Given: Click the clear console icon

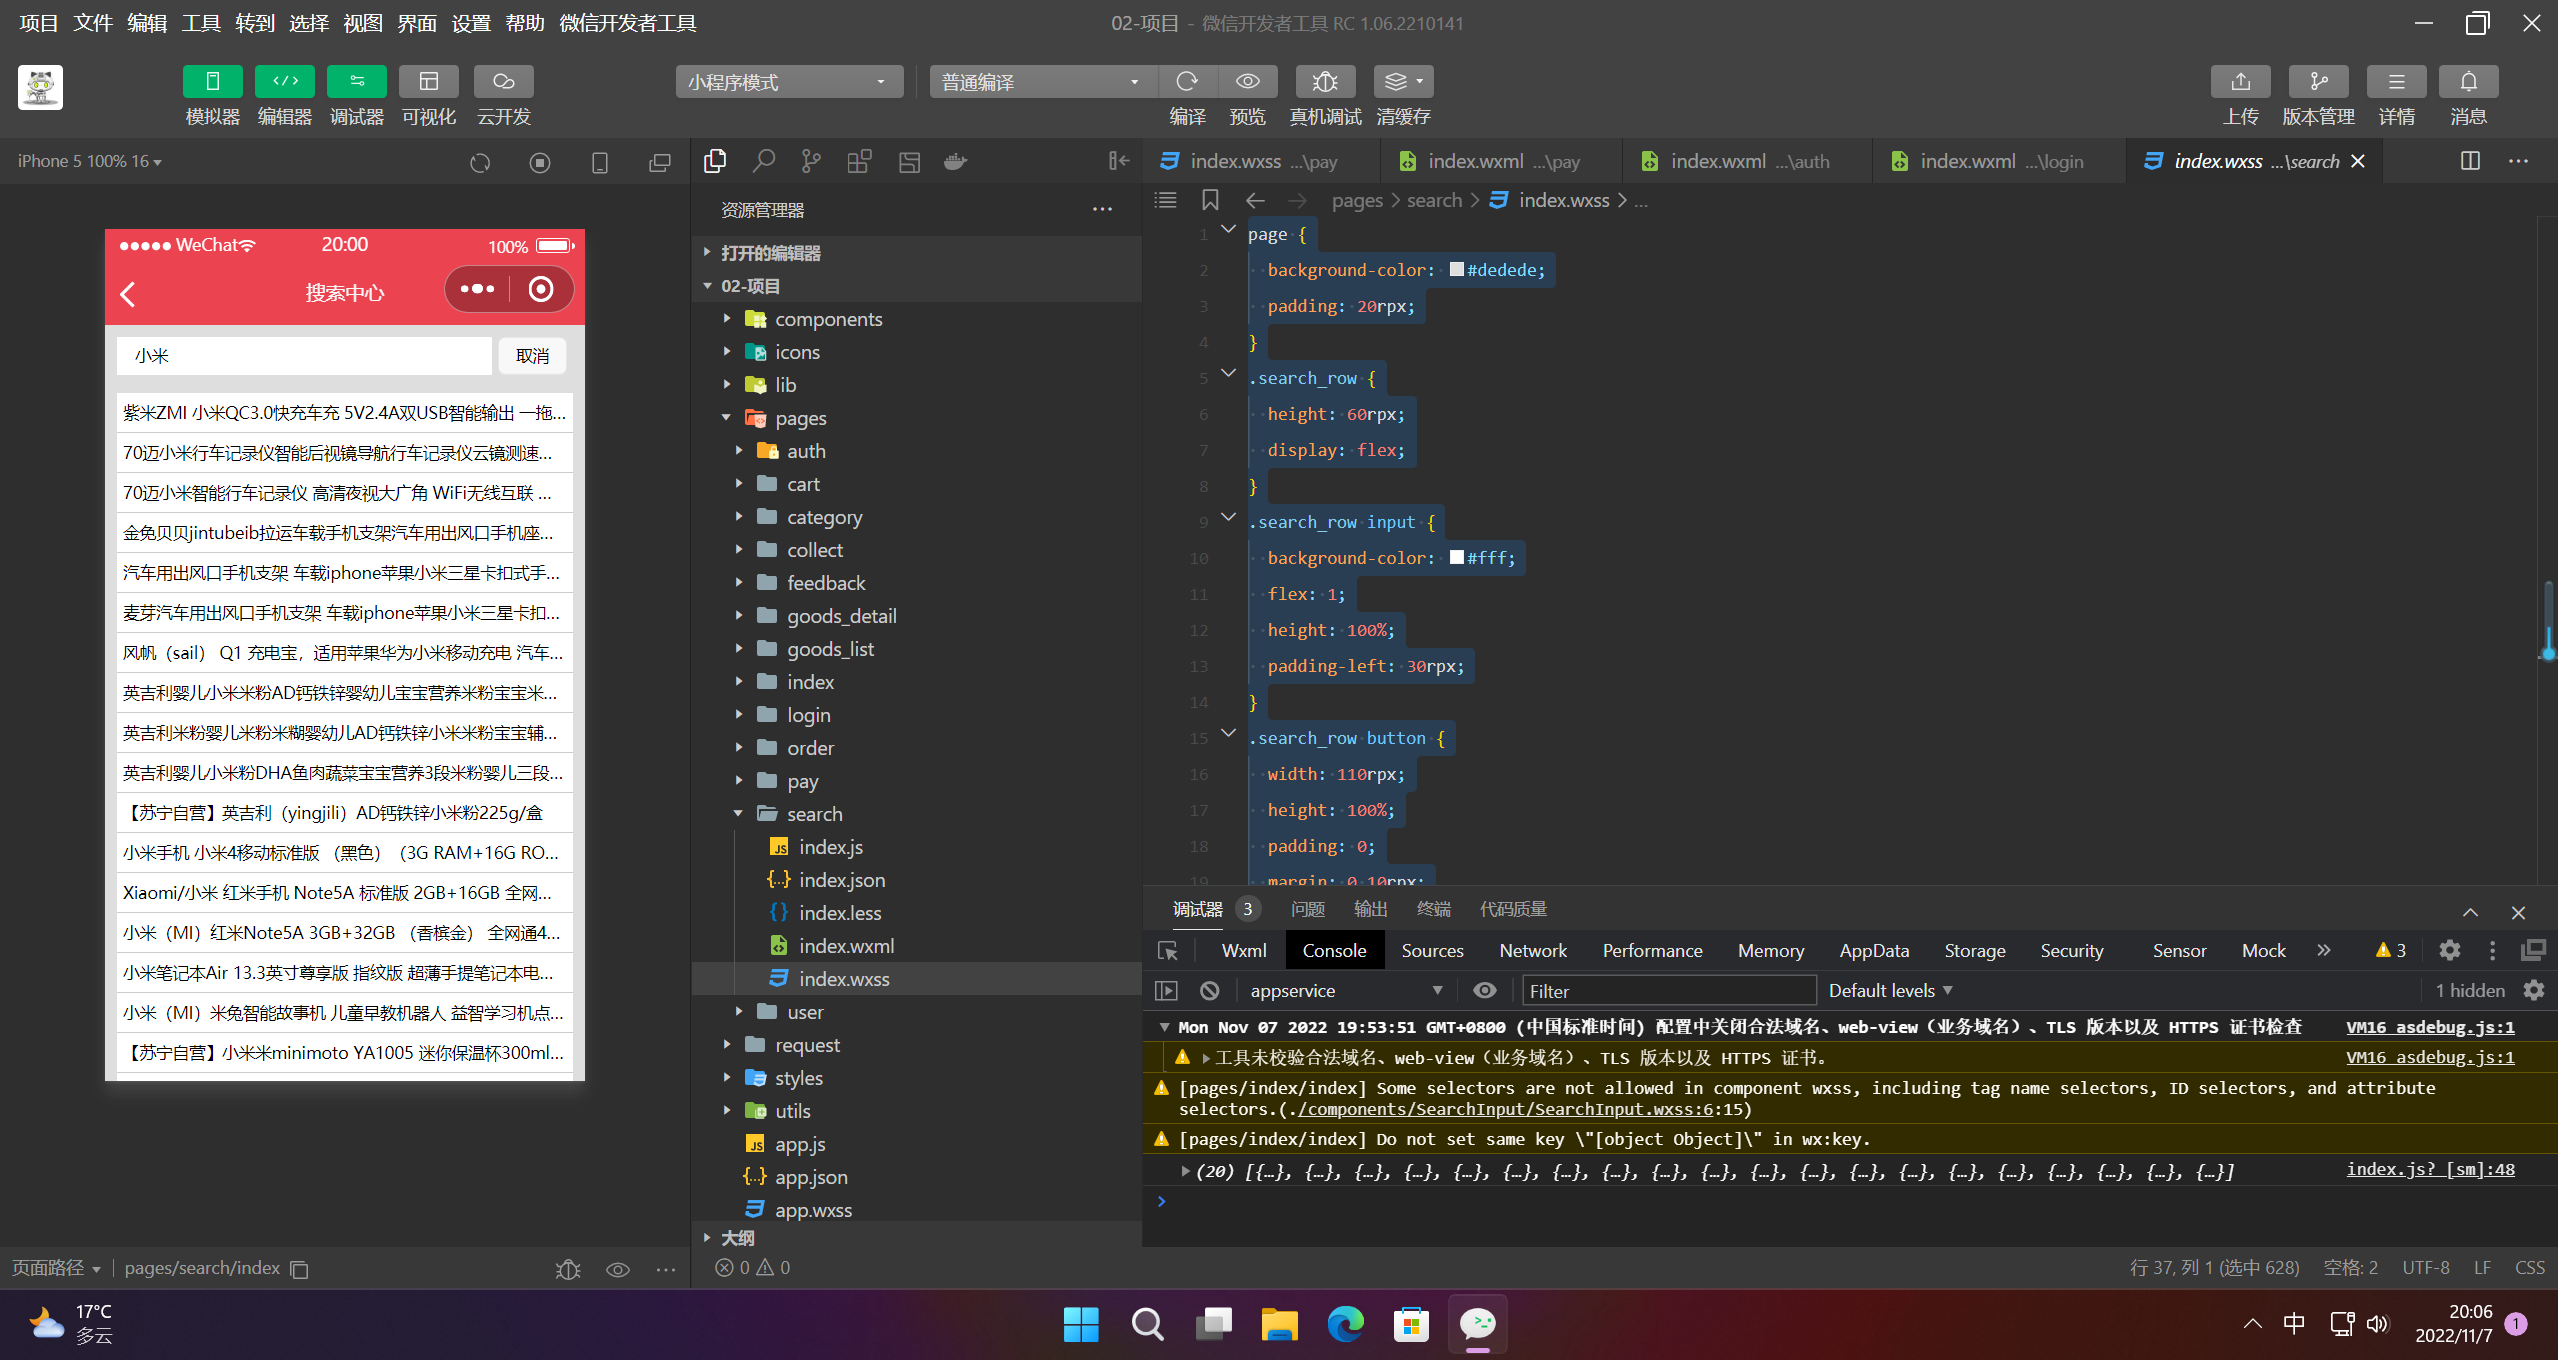Looking at the screenshot, I should 1210,990.
